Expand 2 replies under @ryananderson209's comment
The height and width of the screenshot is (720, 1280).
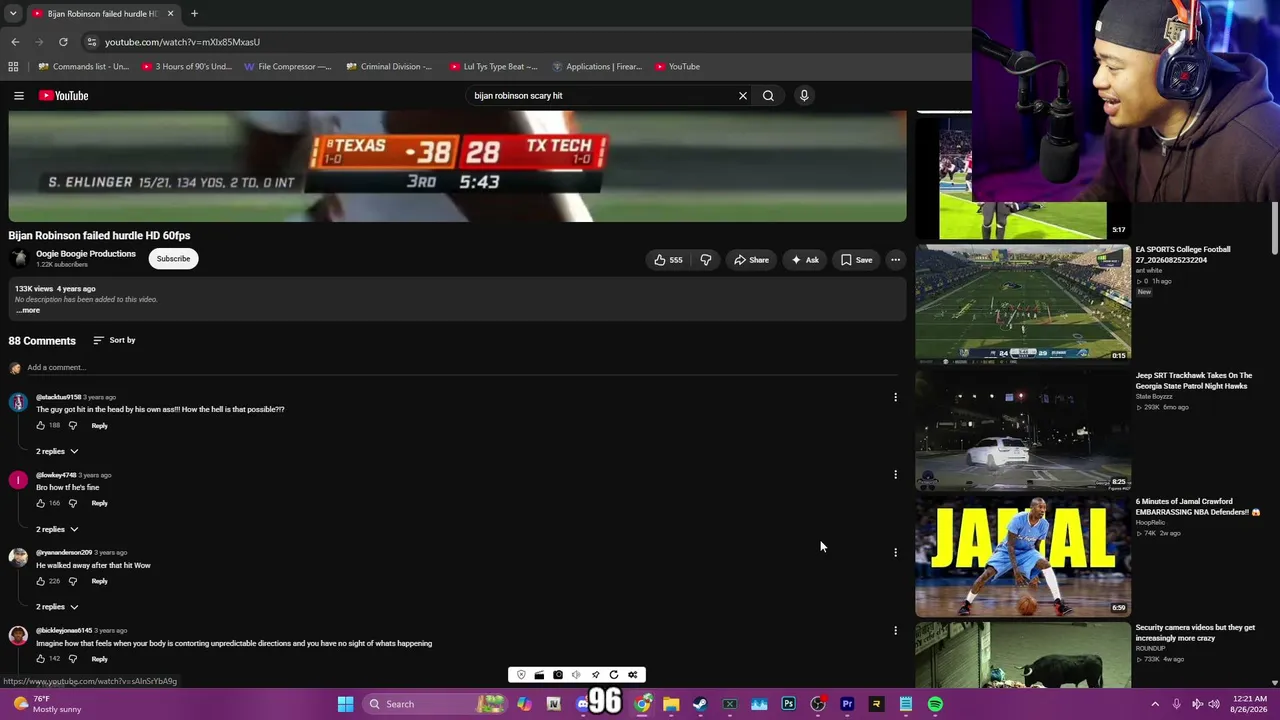[57, 607]
